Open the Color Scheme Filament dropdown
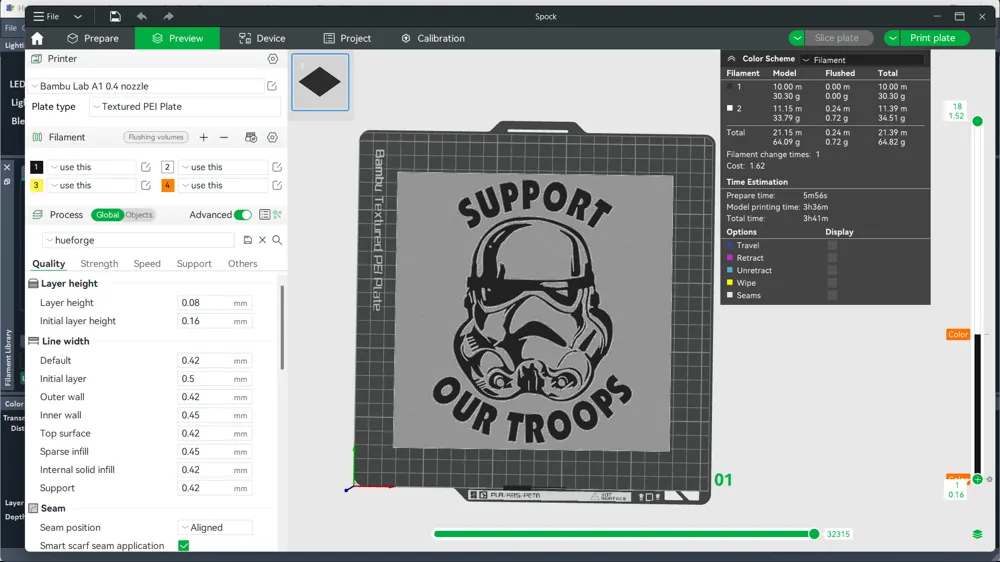 862,60
